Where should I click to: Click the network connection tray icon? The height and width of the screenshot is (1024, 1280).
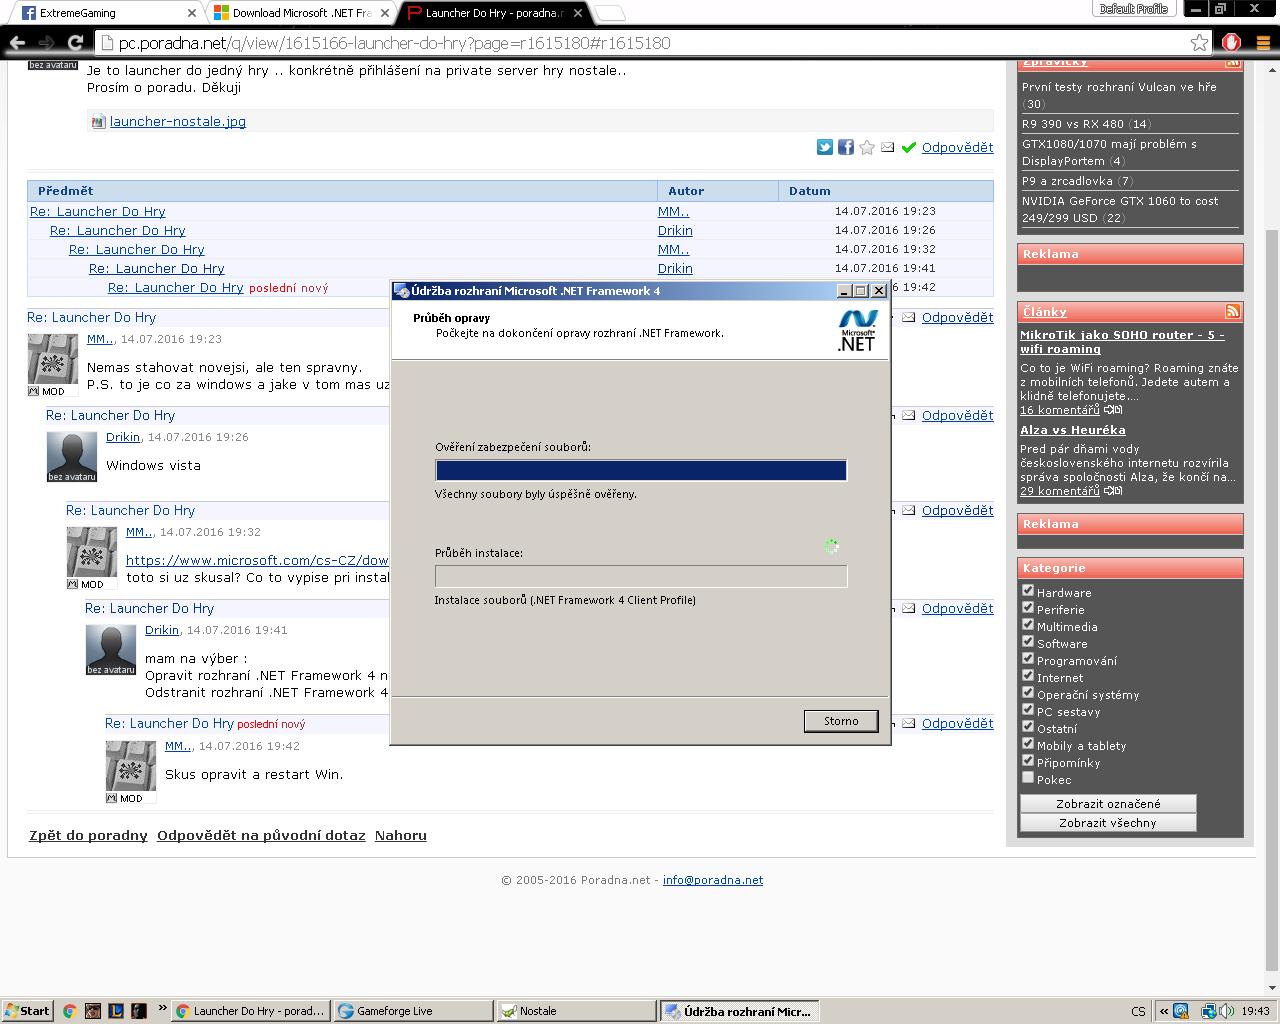(x=1208, y=1011)
